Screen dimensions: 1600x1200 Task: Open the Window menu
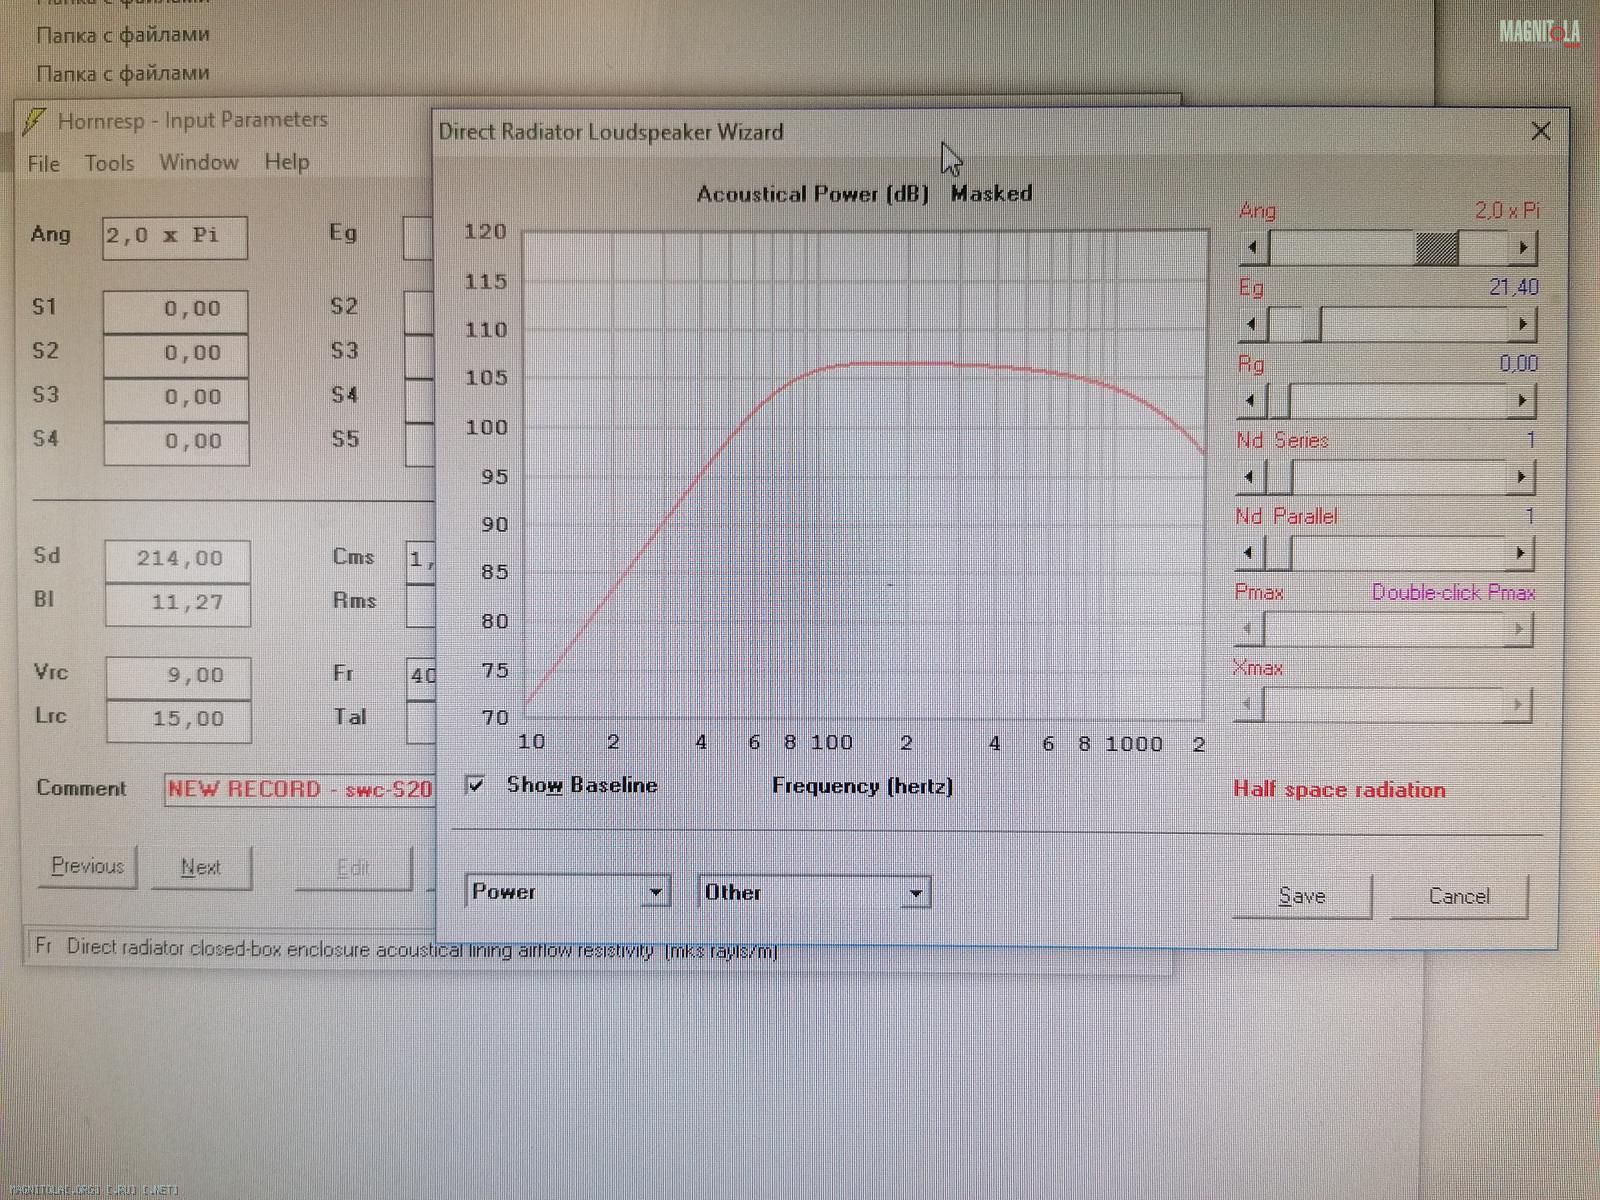click(198, 162)
